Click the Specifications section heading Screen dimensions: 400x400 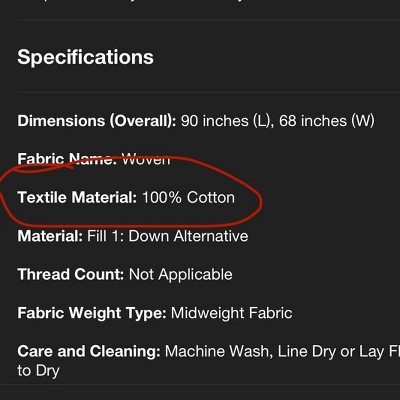(x=85, y=57)
